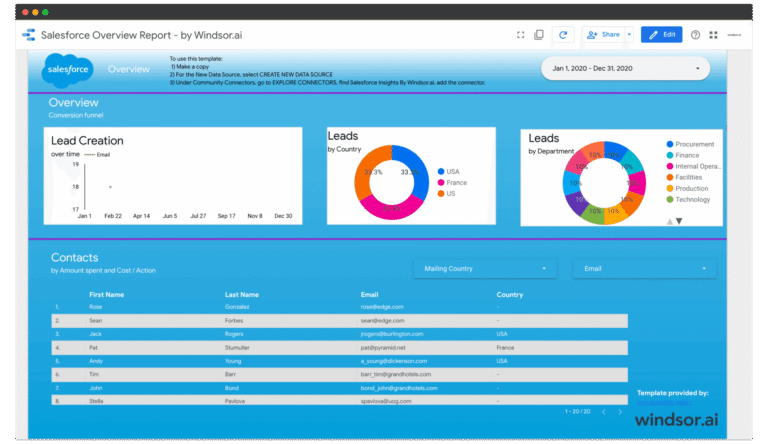The height and width of the screenshot is (444, 768).
Task: Open the date range dropdown
Action: 625,69
